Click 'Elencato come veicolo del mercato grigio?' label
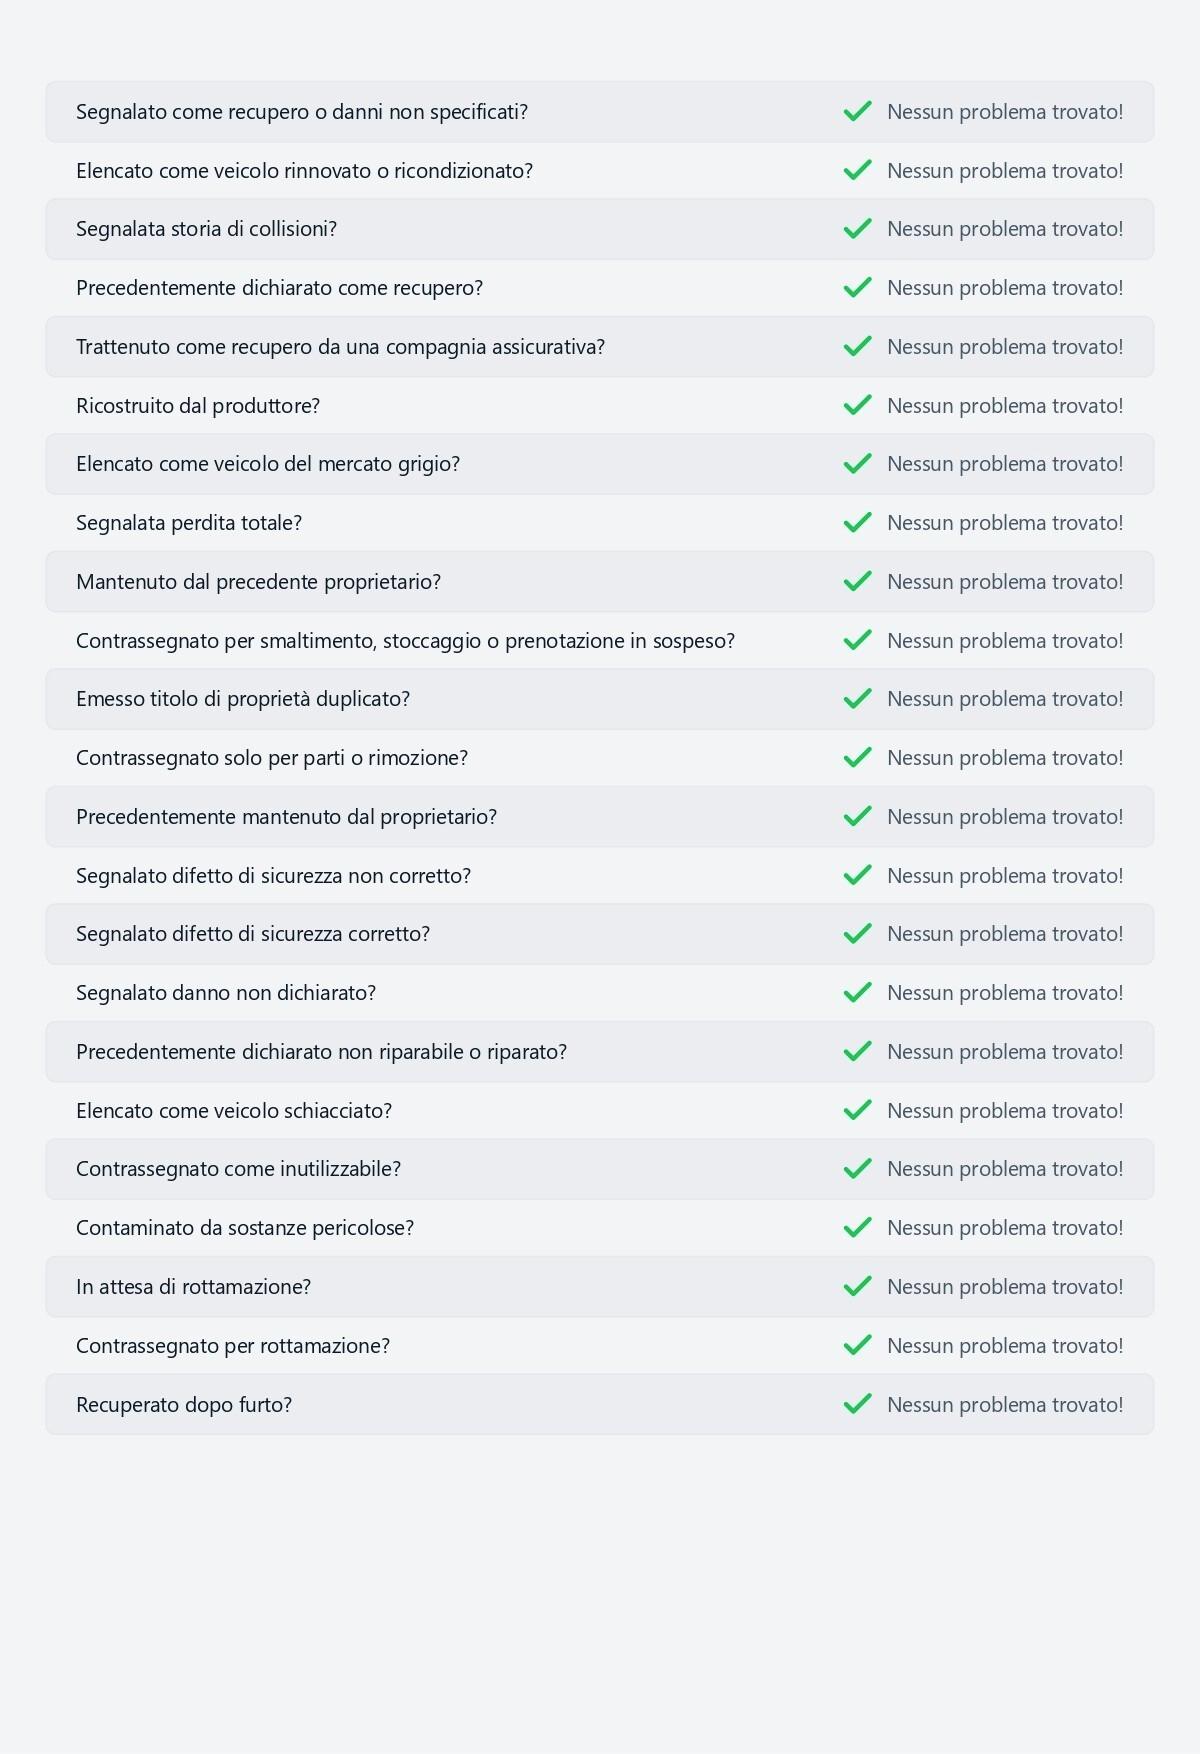Viewport: 1200px width, 1754px height. point(267,464)
